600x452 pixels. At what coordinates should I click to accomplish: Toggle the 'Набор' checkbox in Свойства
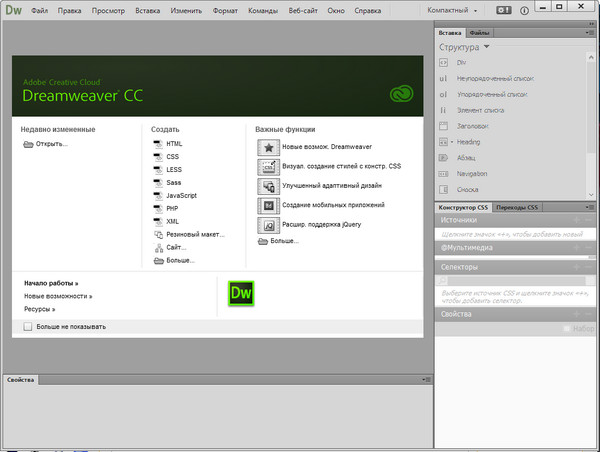[x=567, y=328]
